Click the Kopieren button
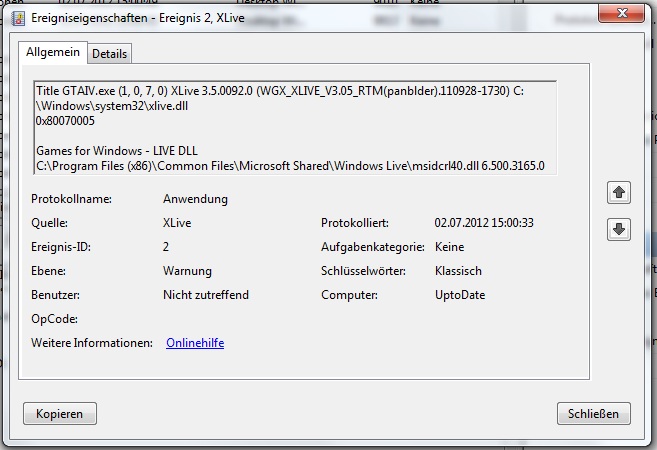The image size is (657, 450). [x=60, y=414]
